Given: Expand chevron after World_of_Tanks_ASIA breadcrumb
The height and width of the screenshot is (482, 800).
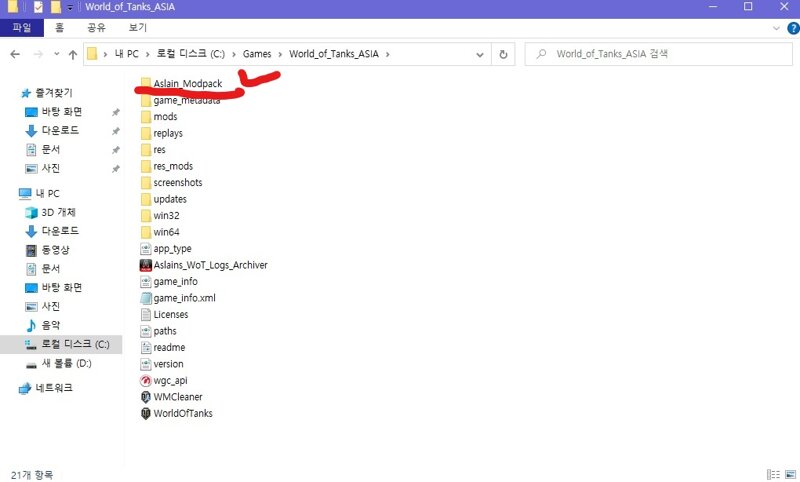Looking at the screenshot, I should coord(387,54).
